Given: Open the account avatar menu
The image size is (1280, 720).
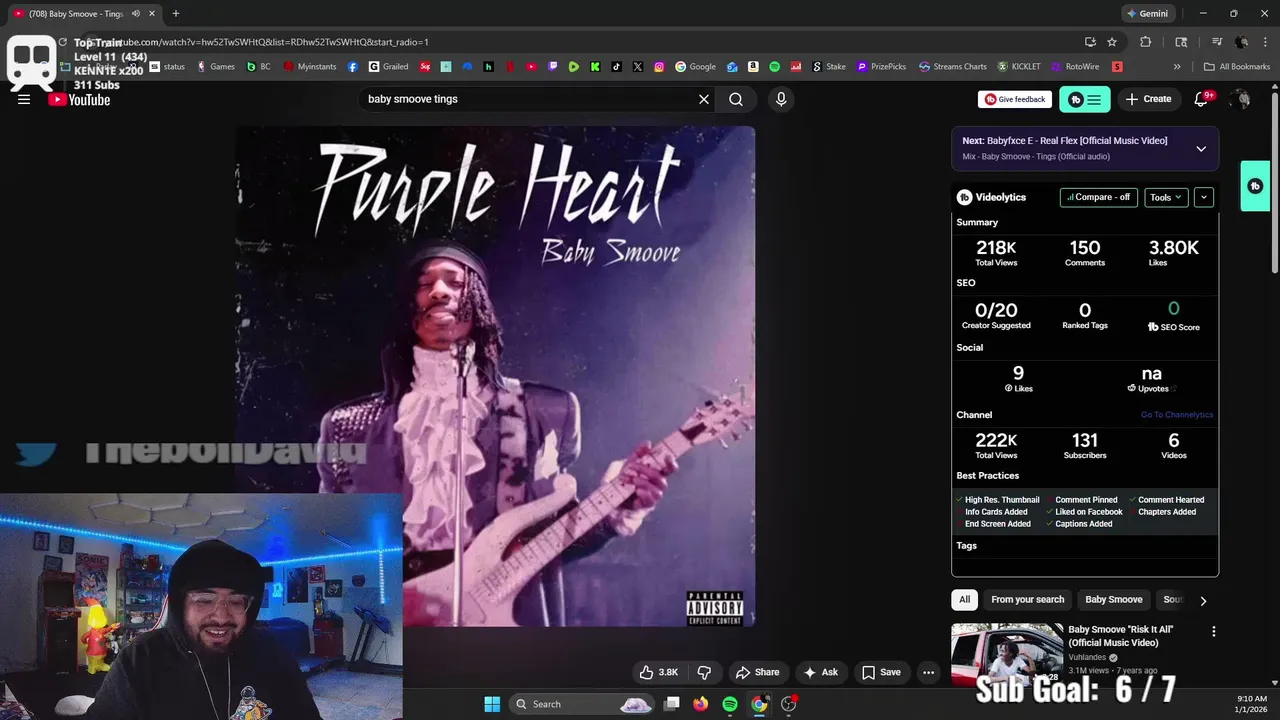Looking at the screenshot, I should coord(1241,99).
